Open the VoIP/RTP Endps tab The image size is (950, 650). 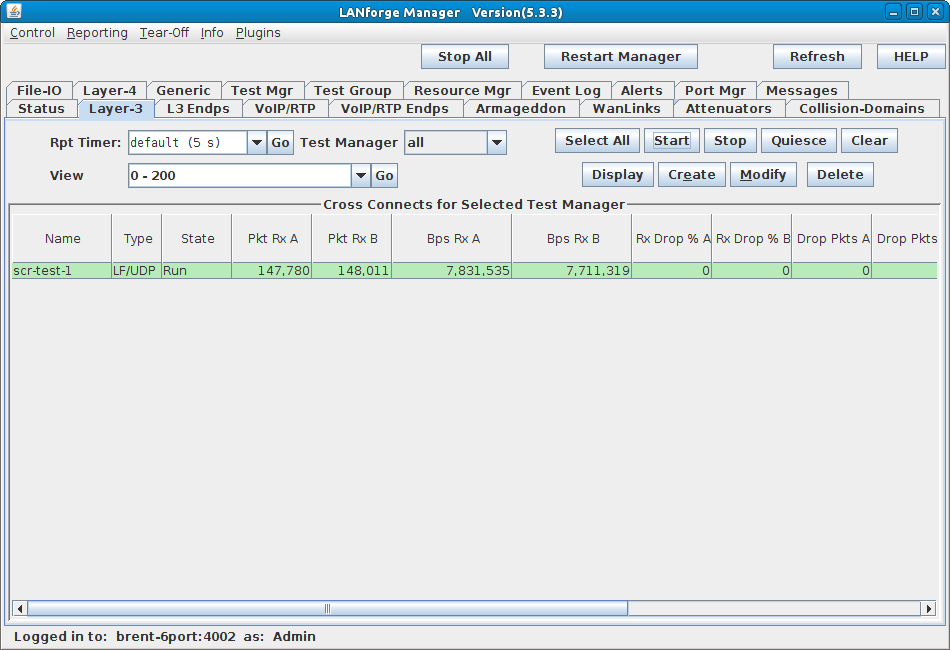[395, 108]
